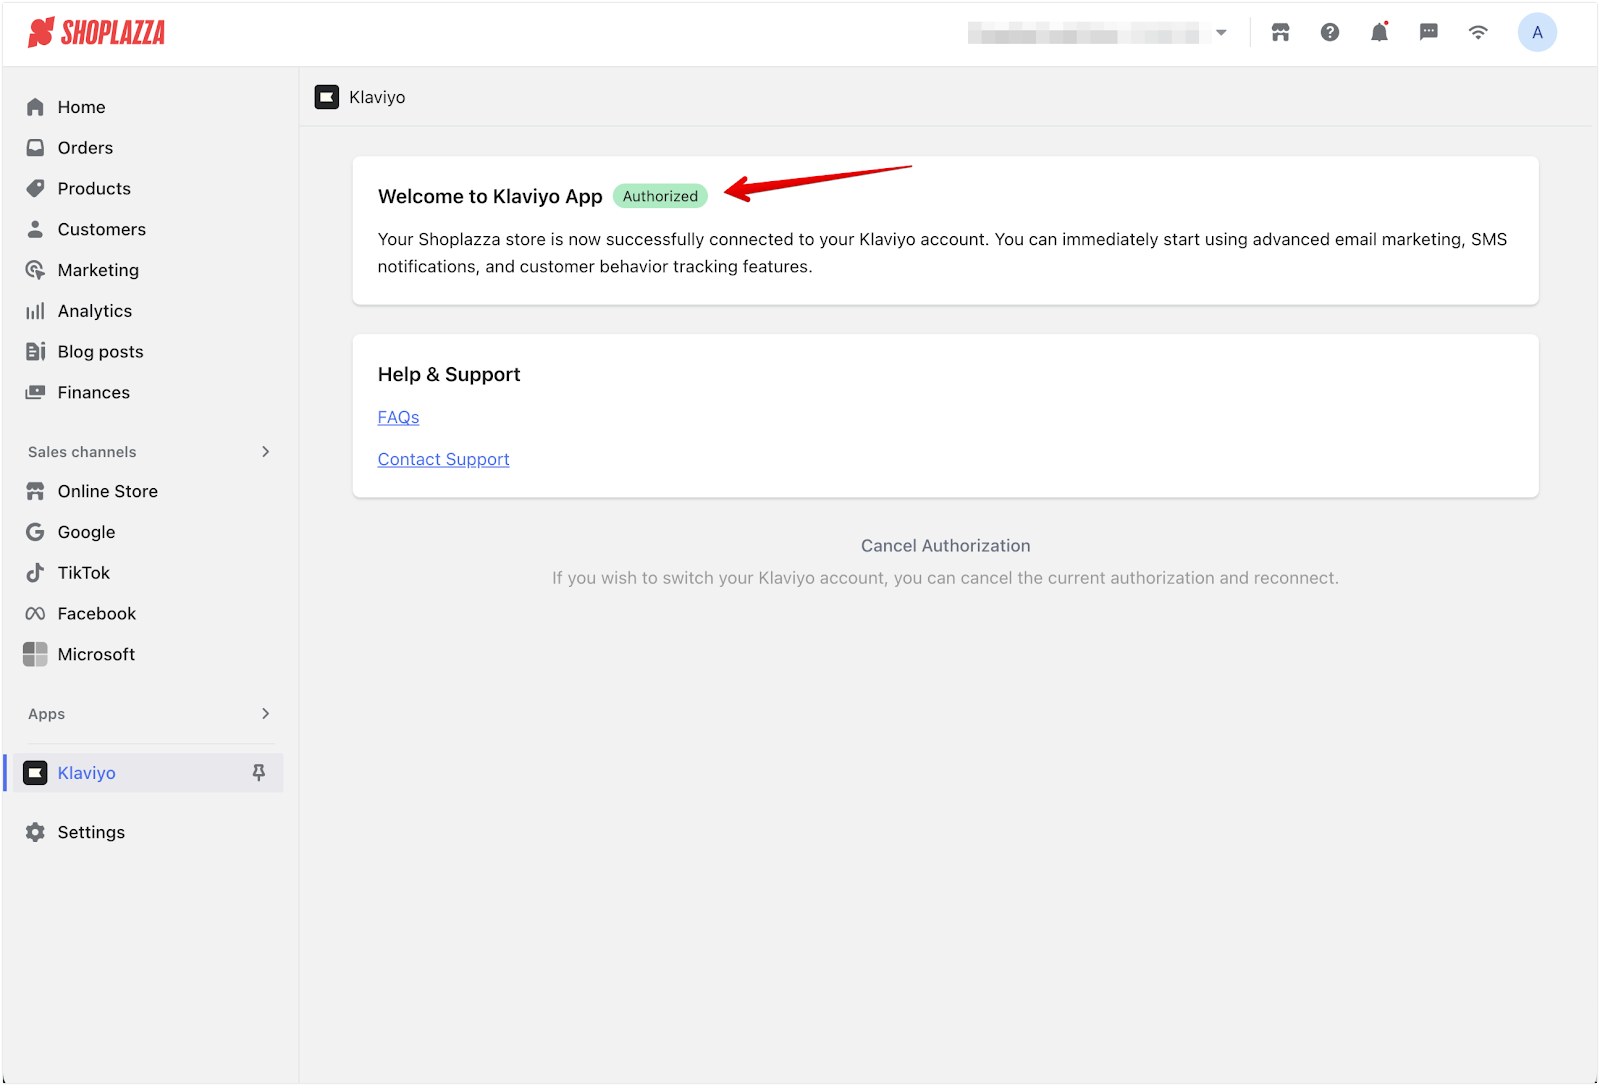Select Klaviyo label in sidebar

86,773
